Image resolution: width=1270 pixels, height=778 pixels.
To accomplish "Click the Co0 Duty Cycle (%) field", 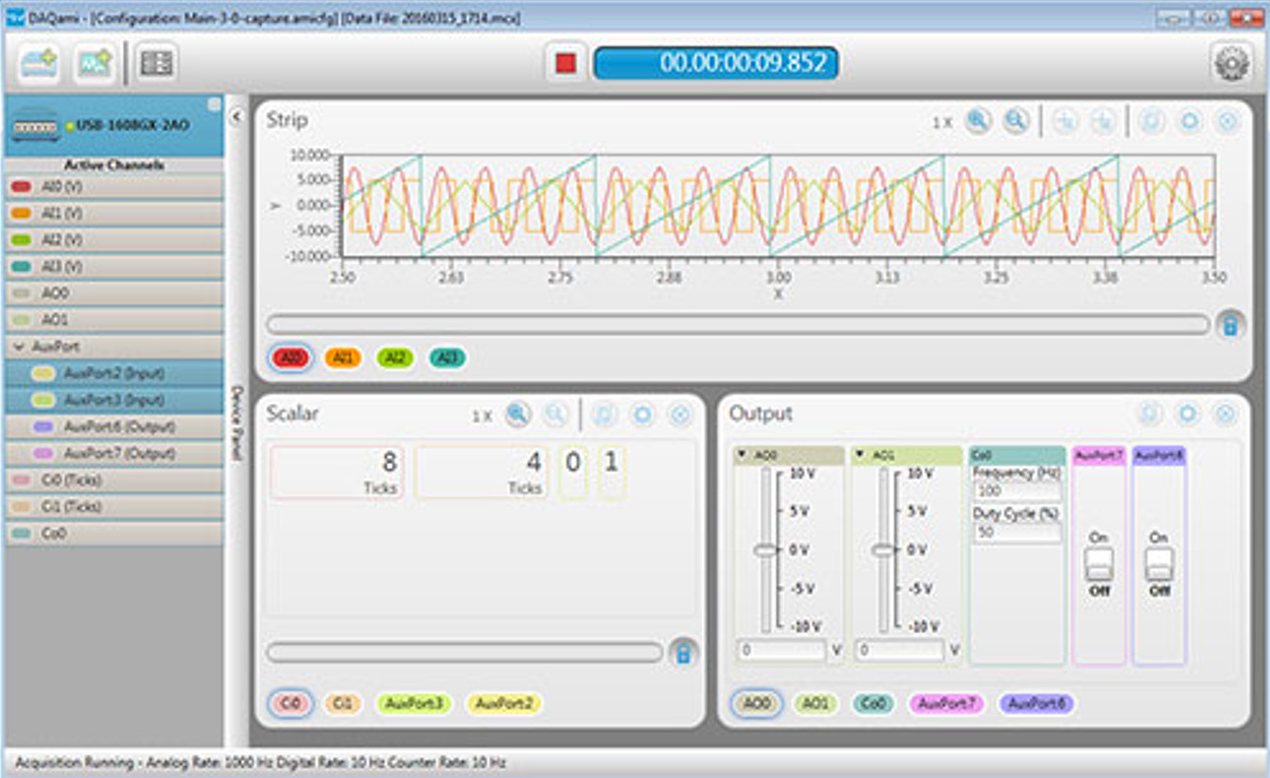I will [x=1016, y=533].
